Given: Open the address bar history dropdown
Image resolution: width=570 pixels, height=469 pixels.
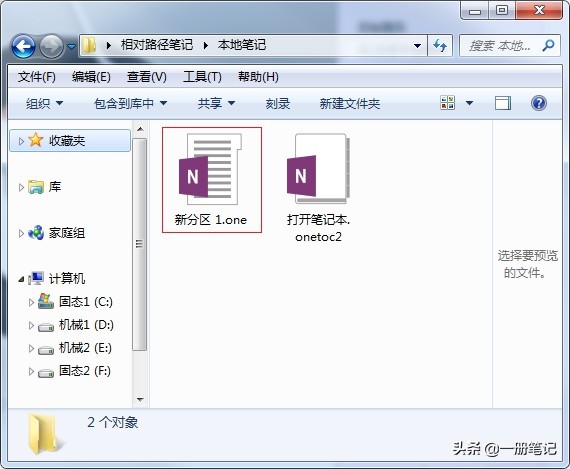Looking at the screenshot, I should click(x=418, y=45).
